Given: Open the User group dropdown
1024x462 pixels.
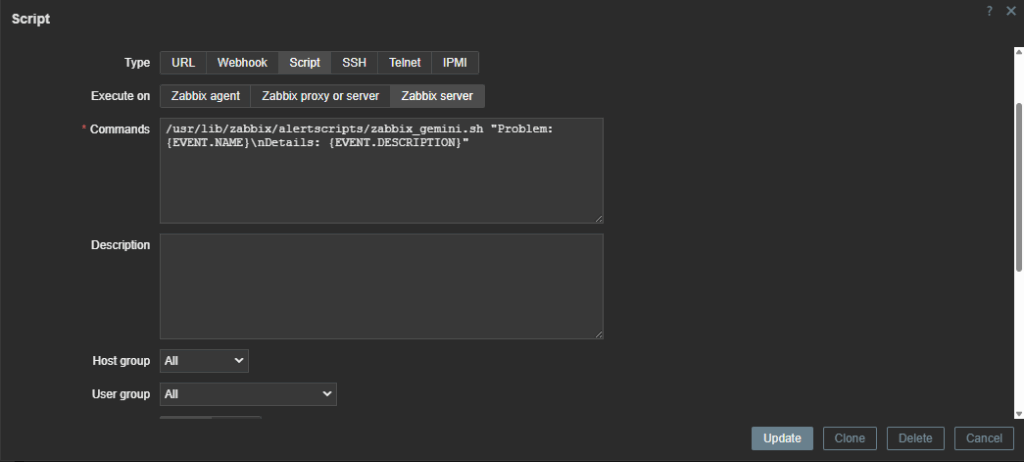Looking at the screenshot, I should (x=248, y=394).
